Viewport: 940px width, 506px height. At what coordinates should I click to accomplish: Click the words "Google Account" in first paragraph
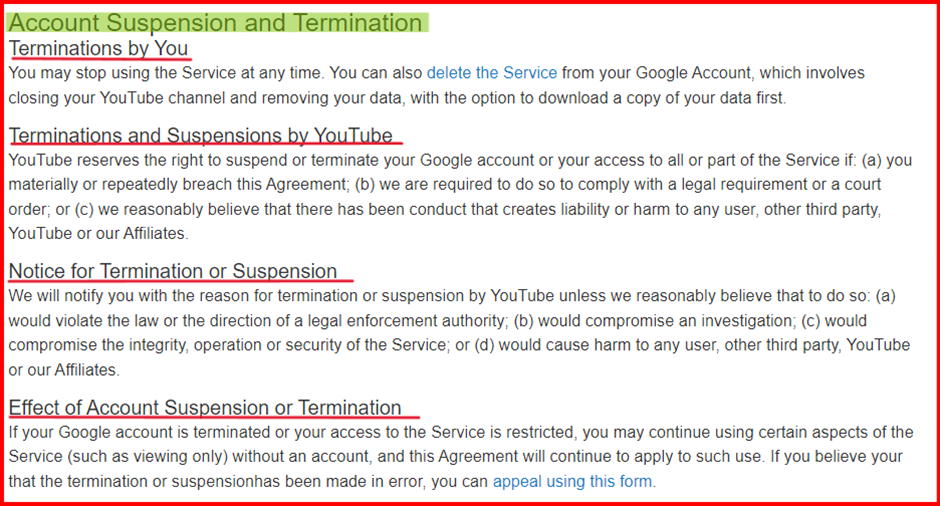pos(692,73)
